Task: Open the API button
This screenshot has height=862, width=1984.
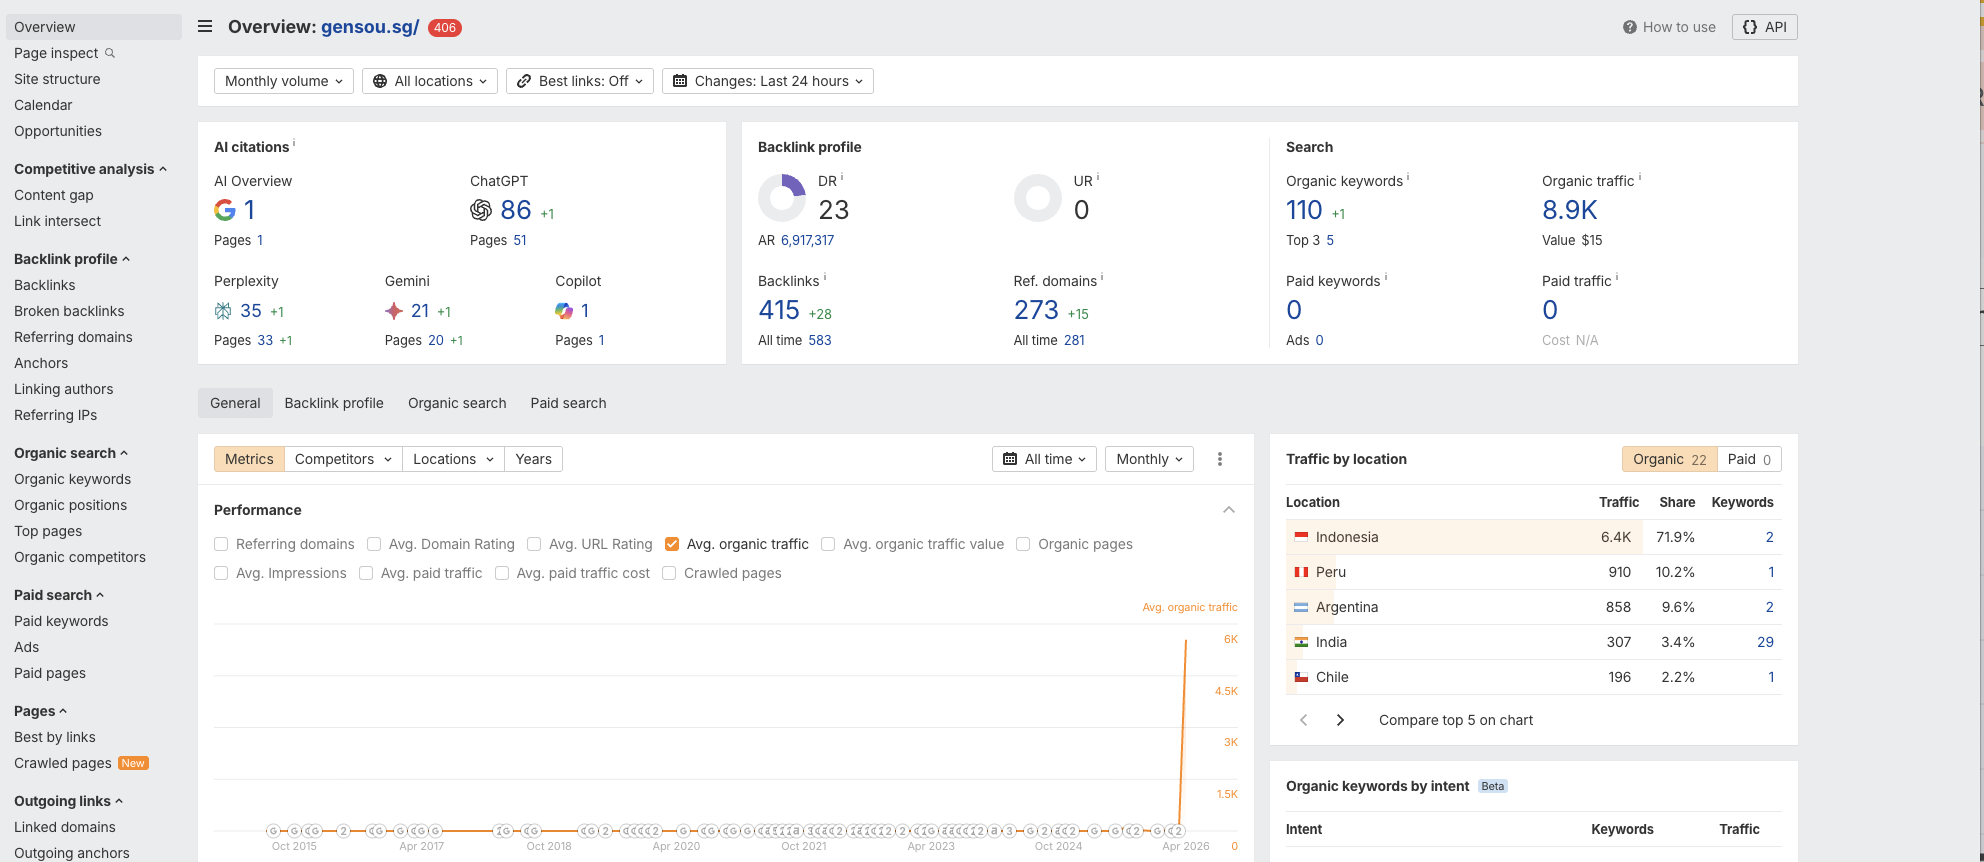Action: 1765,27
